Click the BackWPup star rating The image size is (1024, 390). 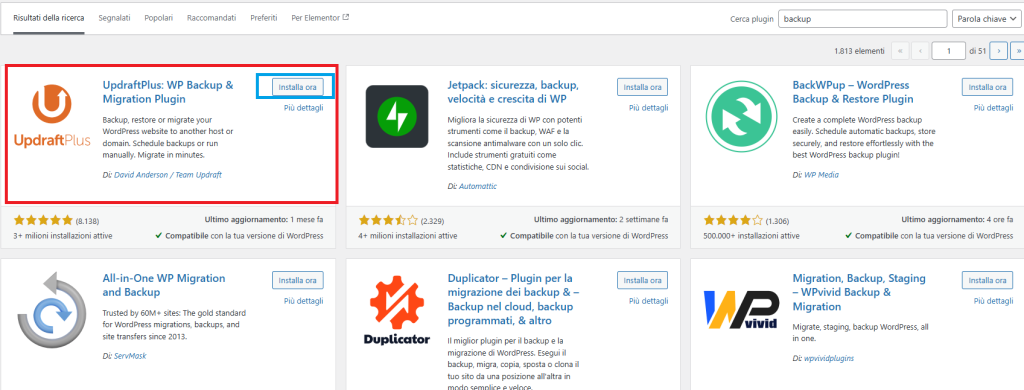(x=733, y=220)
